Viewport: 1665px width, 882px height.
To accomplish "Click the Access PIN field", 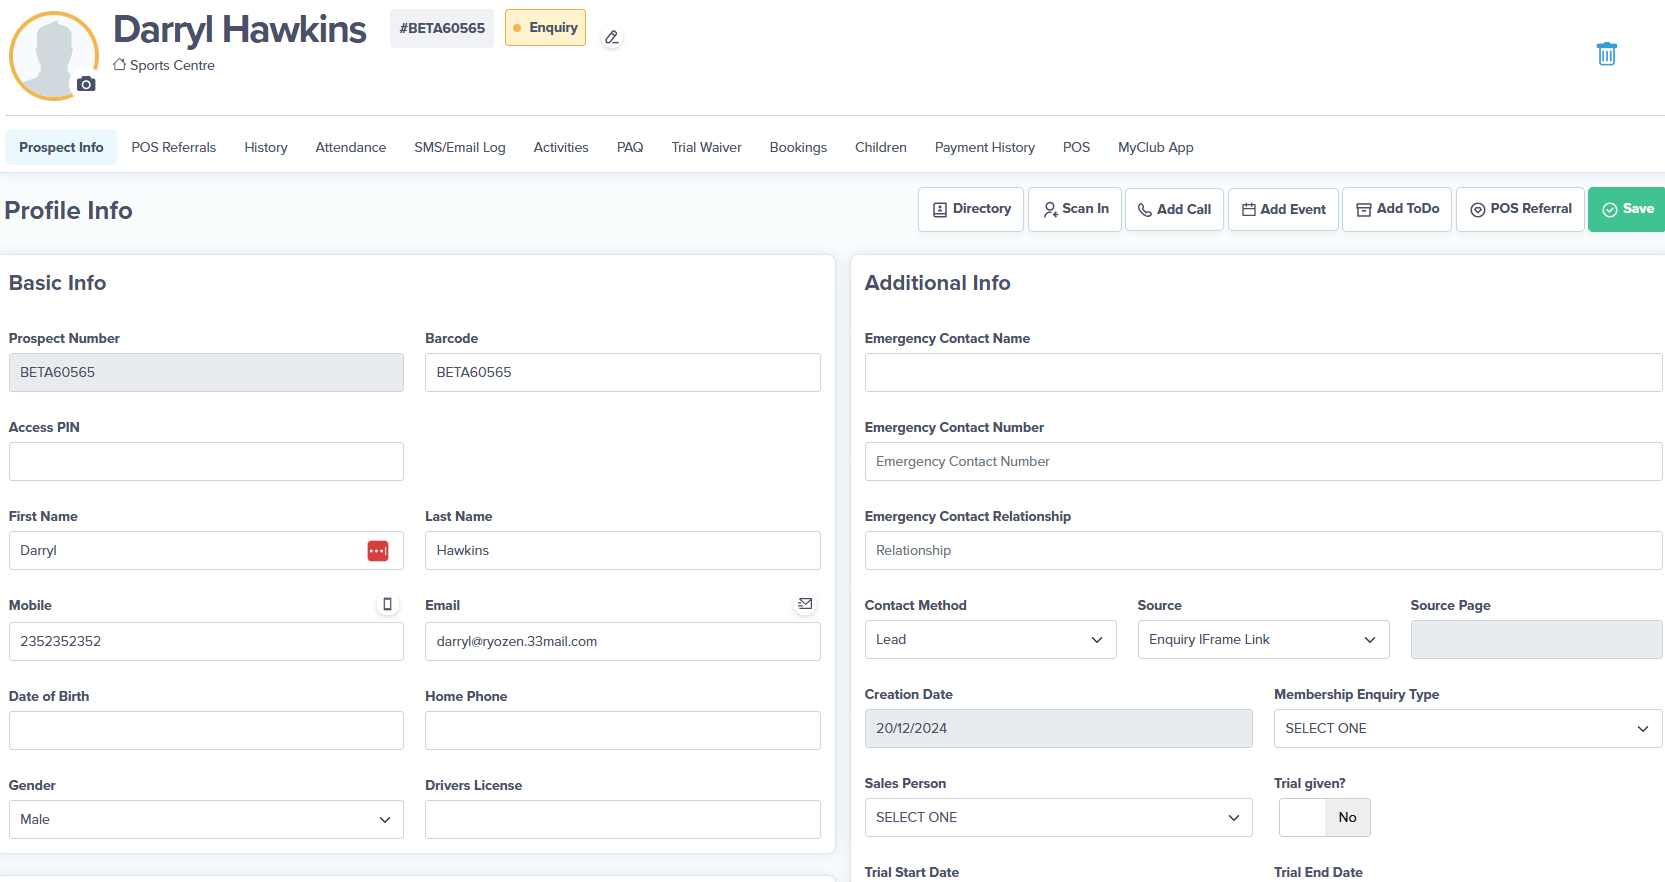I will 206,462.
